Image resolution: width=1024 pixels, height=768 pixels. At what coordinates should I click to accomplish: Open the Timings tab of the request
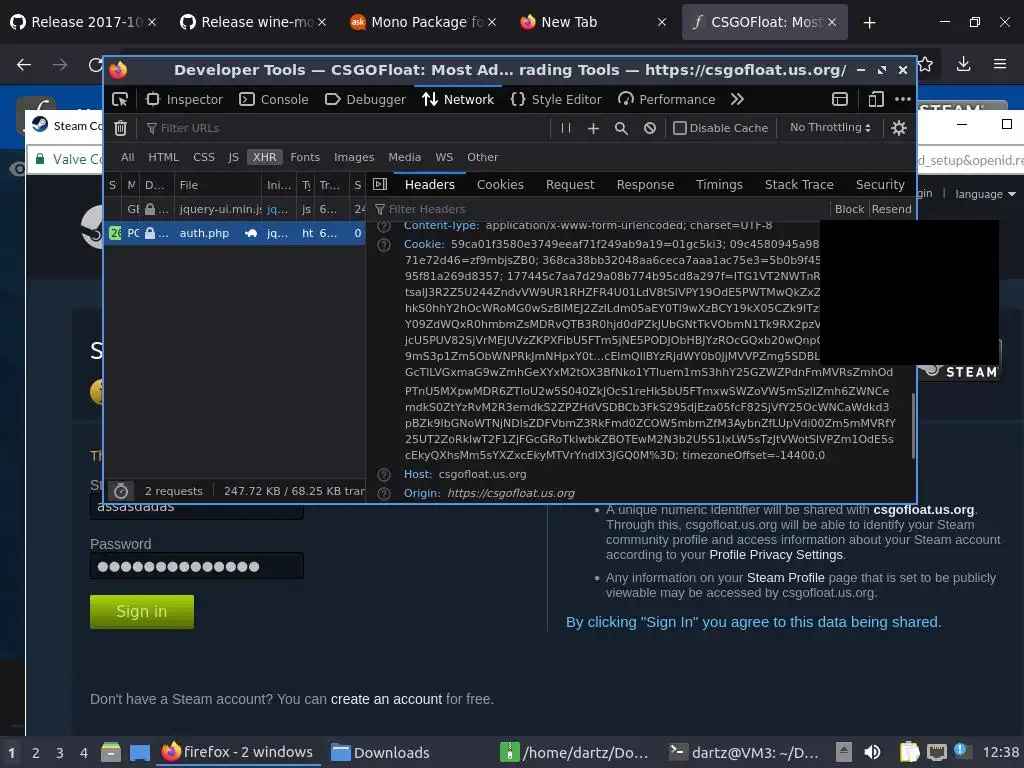(x=719, y=185)
